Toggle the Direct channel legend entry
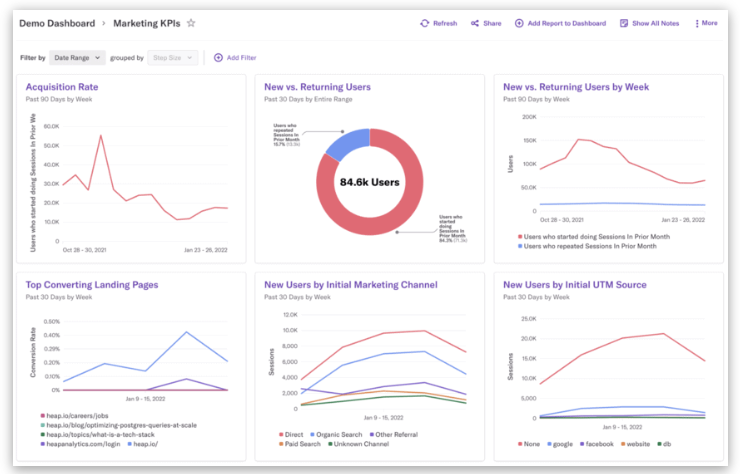Screen dimensions: 740x474 pos(291,434)
